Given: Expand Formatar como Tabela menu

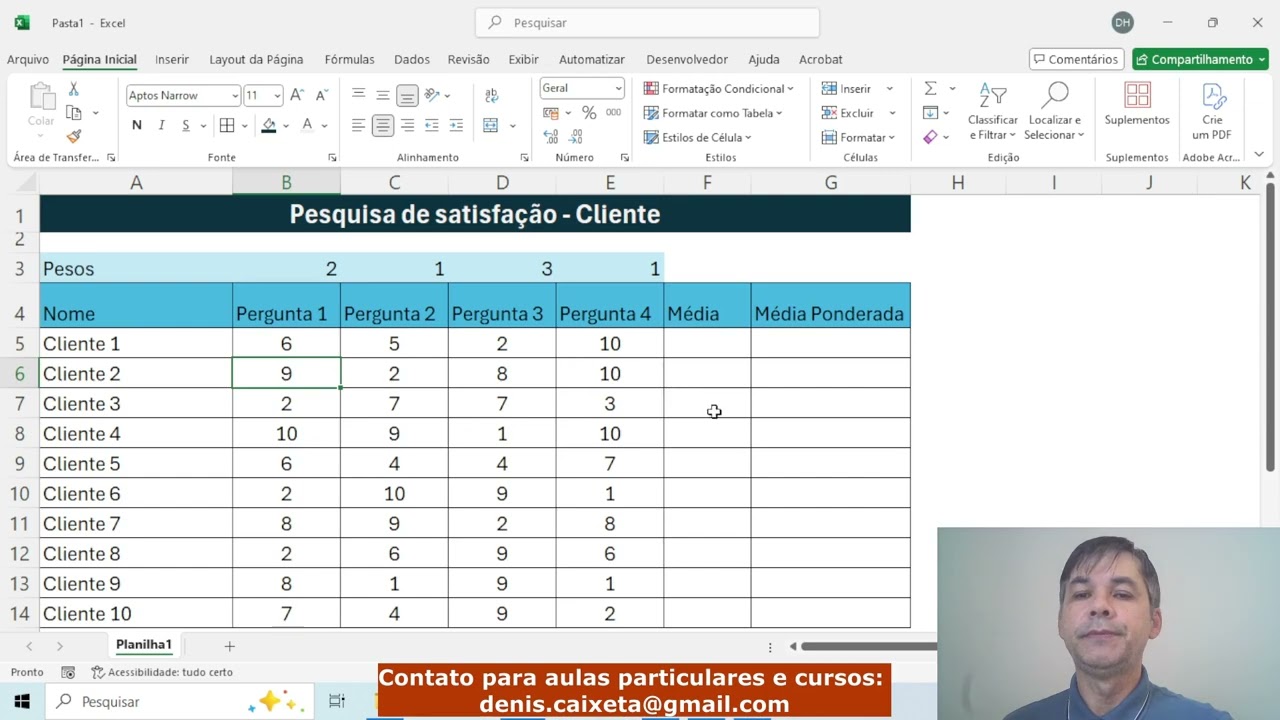Looking at the screenshot, I should point(712,113).
